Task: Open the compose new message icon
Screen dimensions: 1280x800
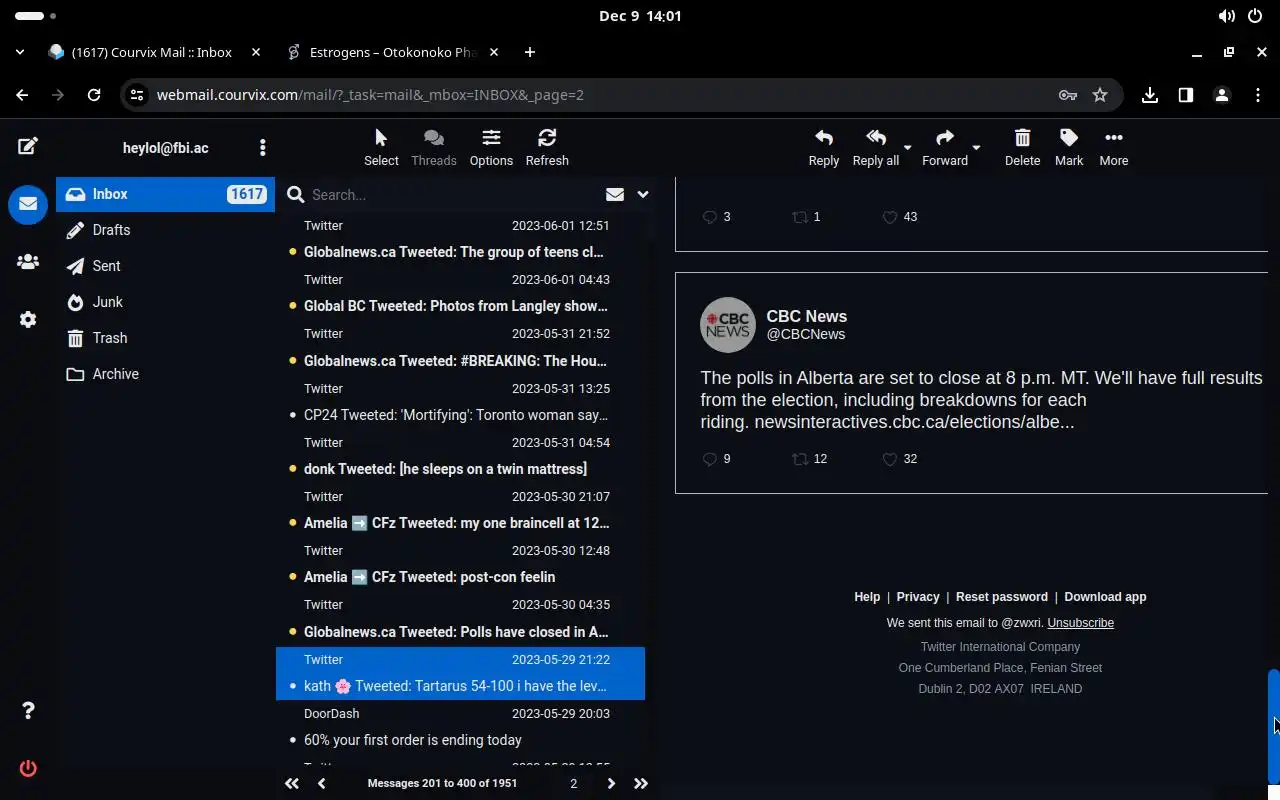Action: [x=28, y=147]
